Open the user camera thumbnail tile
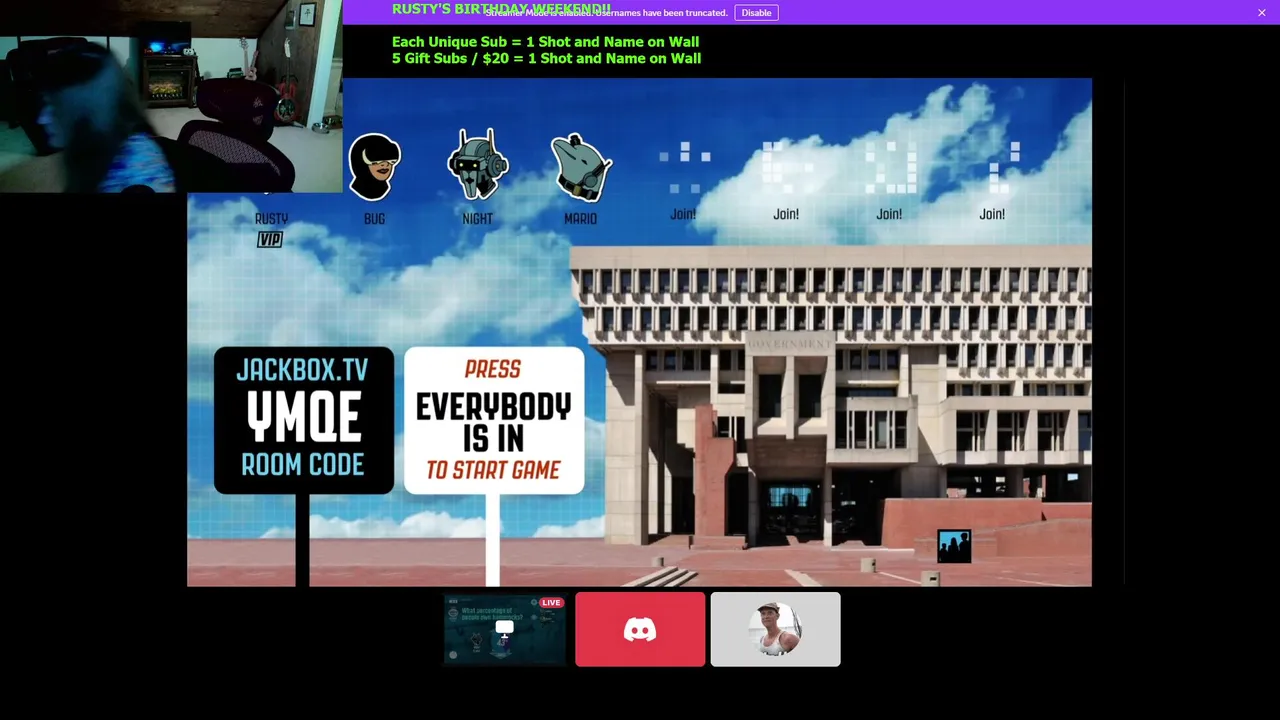The width and height of the screenshot is (1280, 720). coord(776,629)
